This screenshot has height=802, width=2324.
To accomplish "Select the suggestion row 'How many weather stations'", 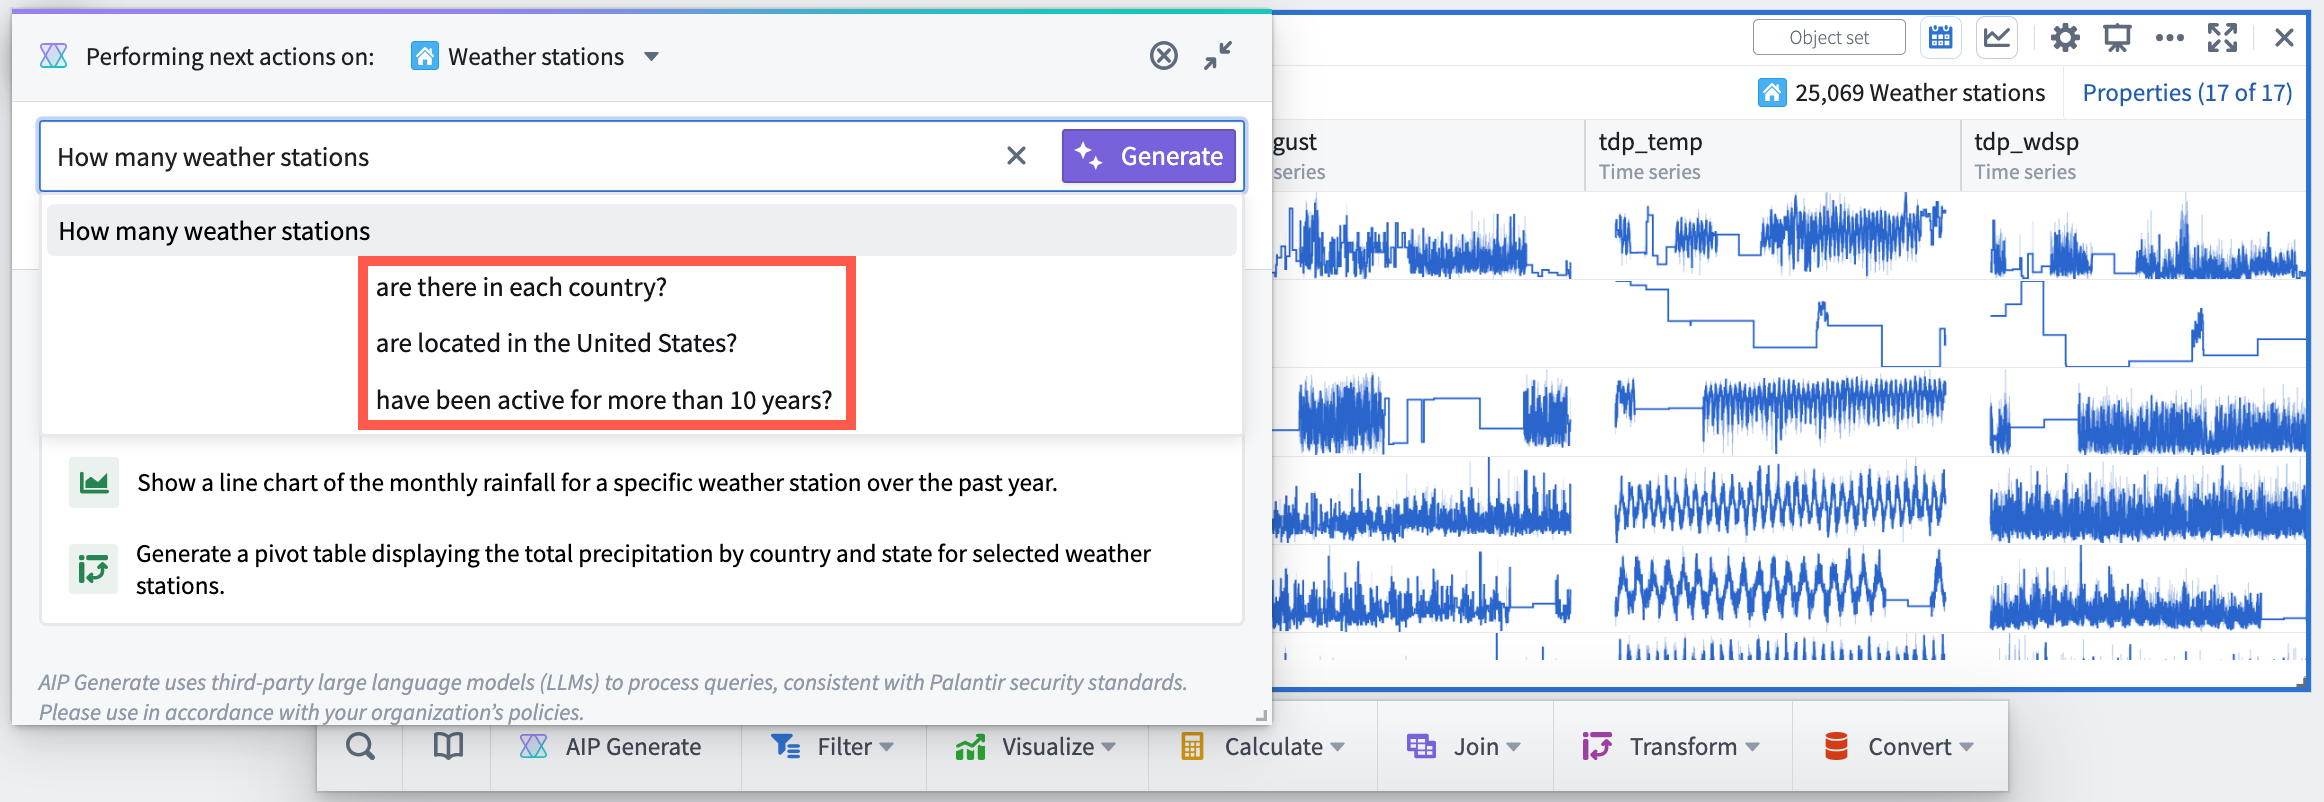I will [x=641, y=231].
